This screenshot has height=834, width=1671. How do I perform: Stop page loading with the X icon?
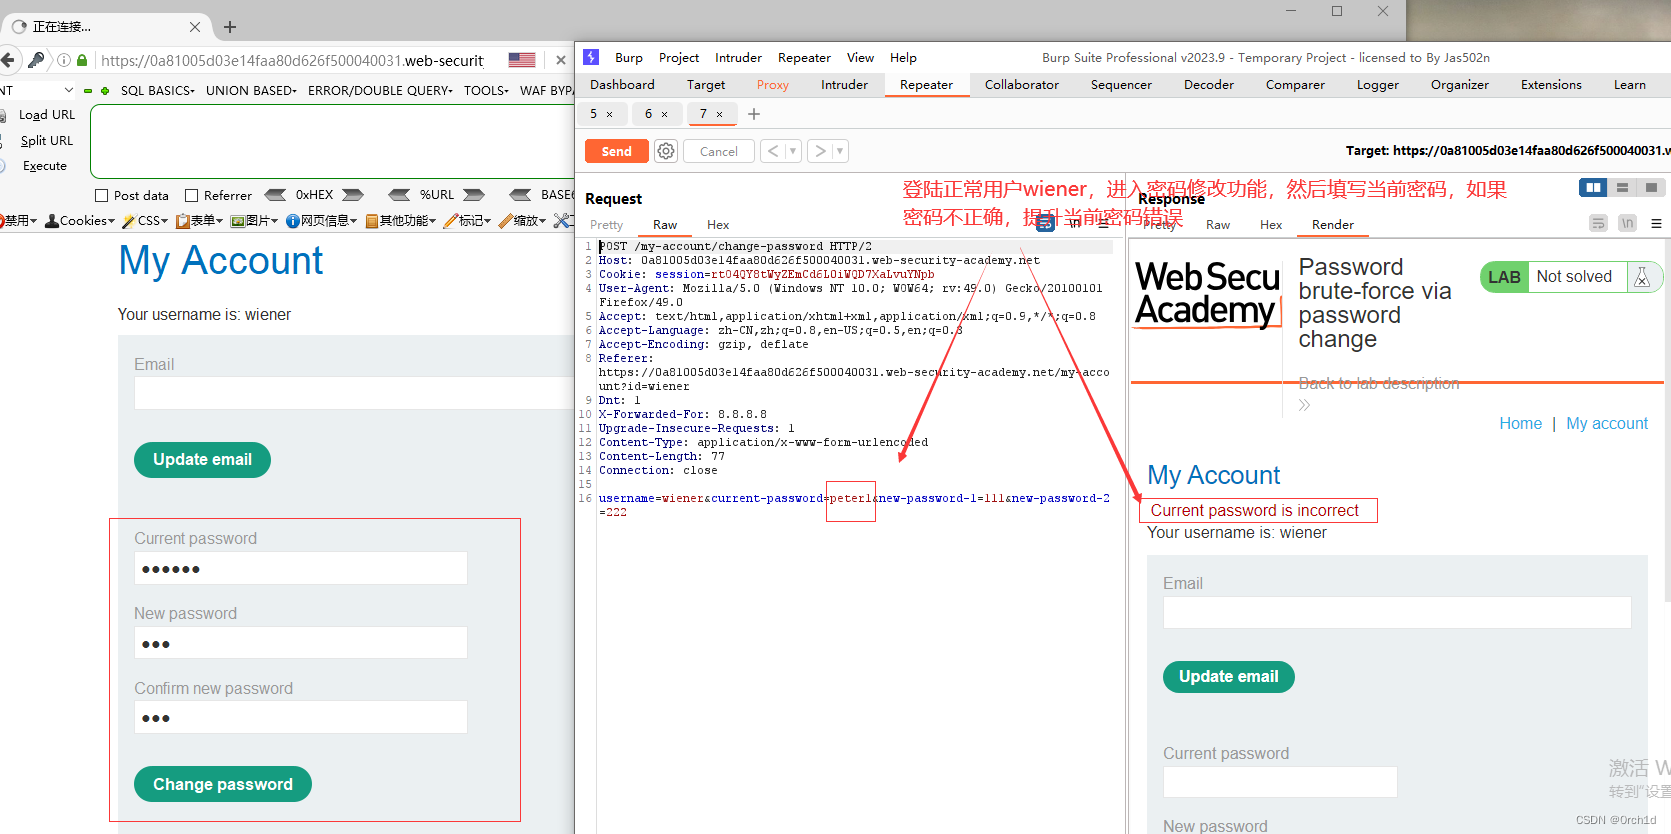click(x=561, y=60)
